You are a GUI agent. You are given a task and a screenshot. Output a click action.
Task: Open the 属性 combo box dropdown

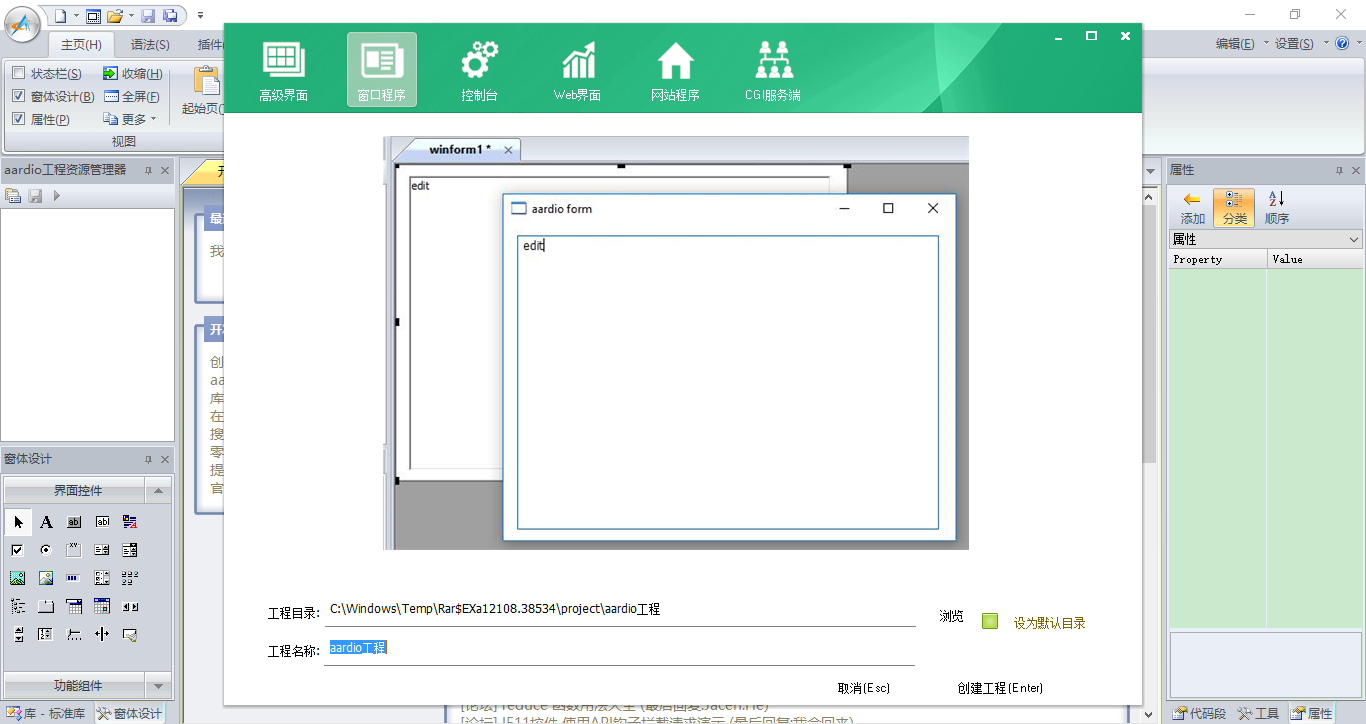[x=1354, y=240]
